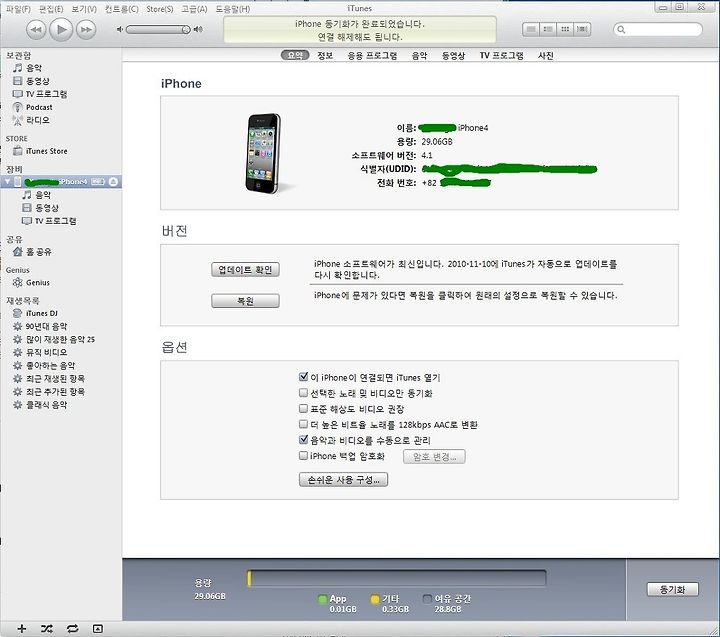The width and height of the screenshot is (720, 637).
Task: Open library TV 프로그램 icon
Action: (x=40, y=94)
